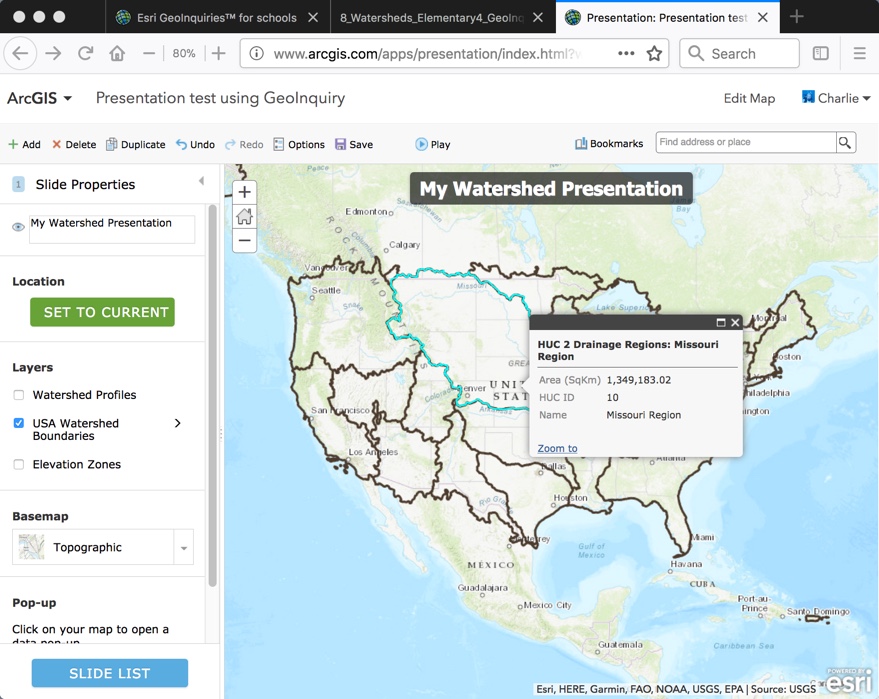Bookmark this page with the star icon
879x699 pixels.
click(654, 54)
